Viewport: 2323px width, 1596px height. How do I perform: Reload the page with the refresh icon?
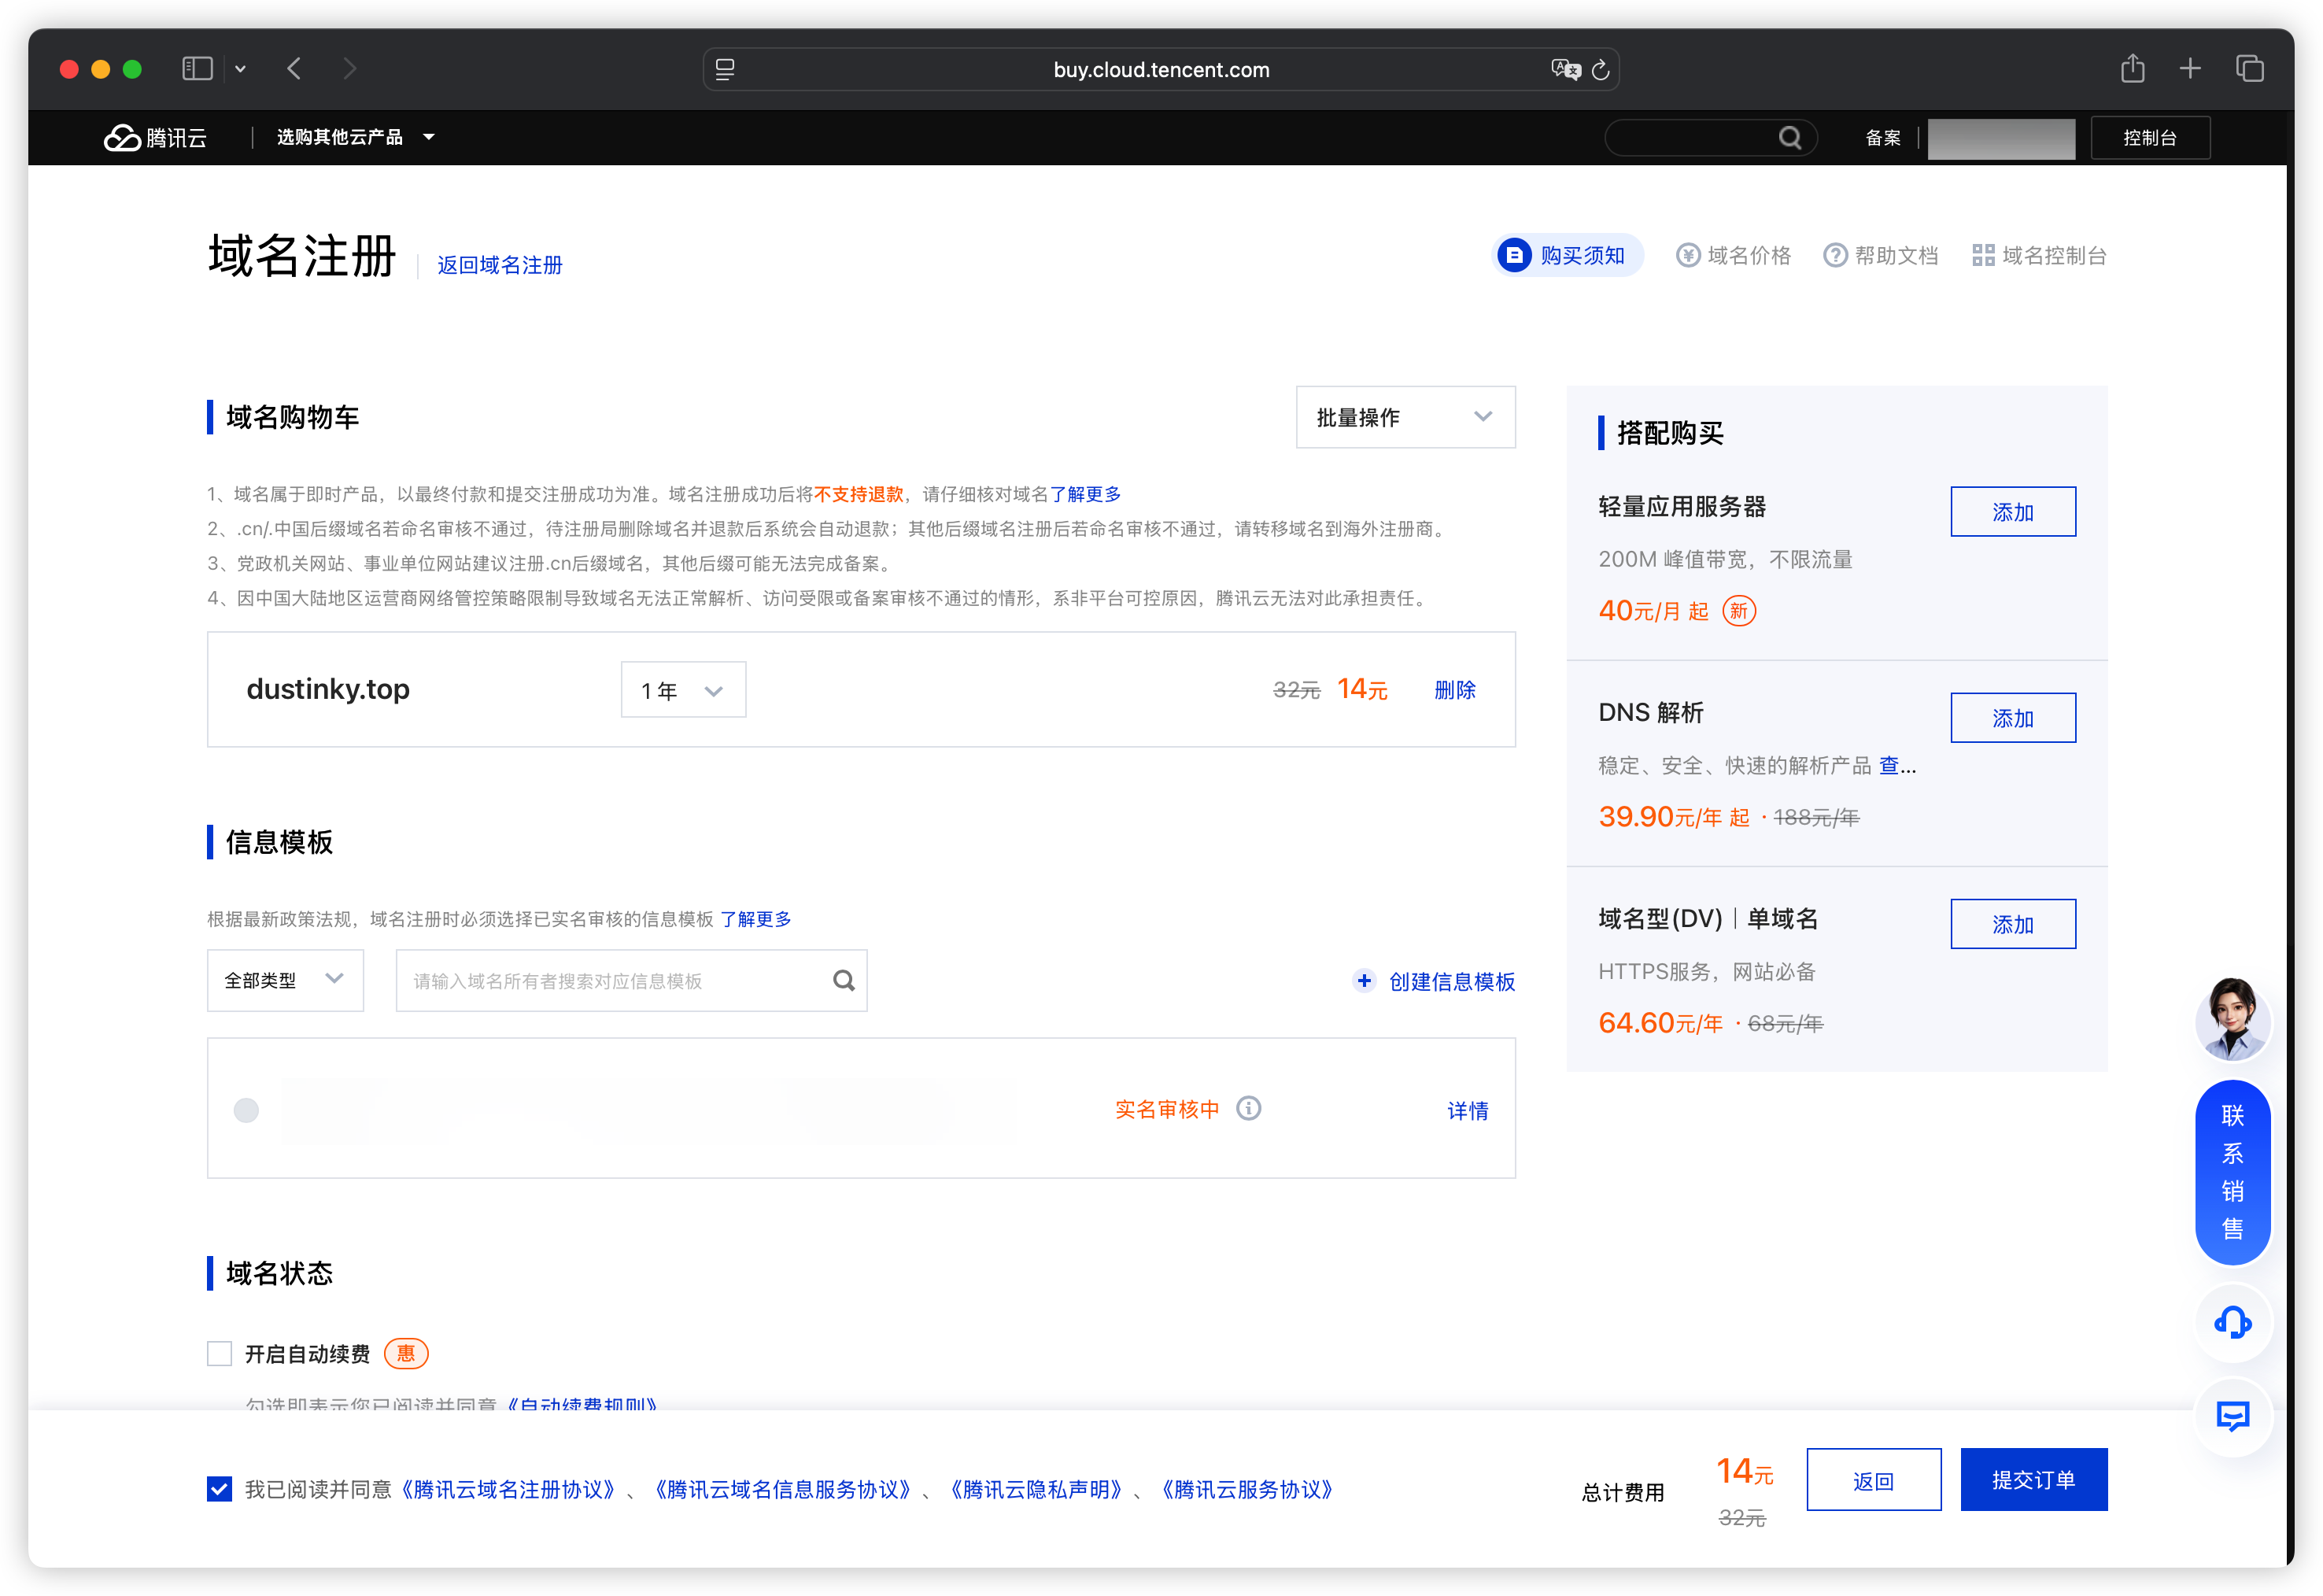(1600, 69)
